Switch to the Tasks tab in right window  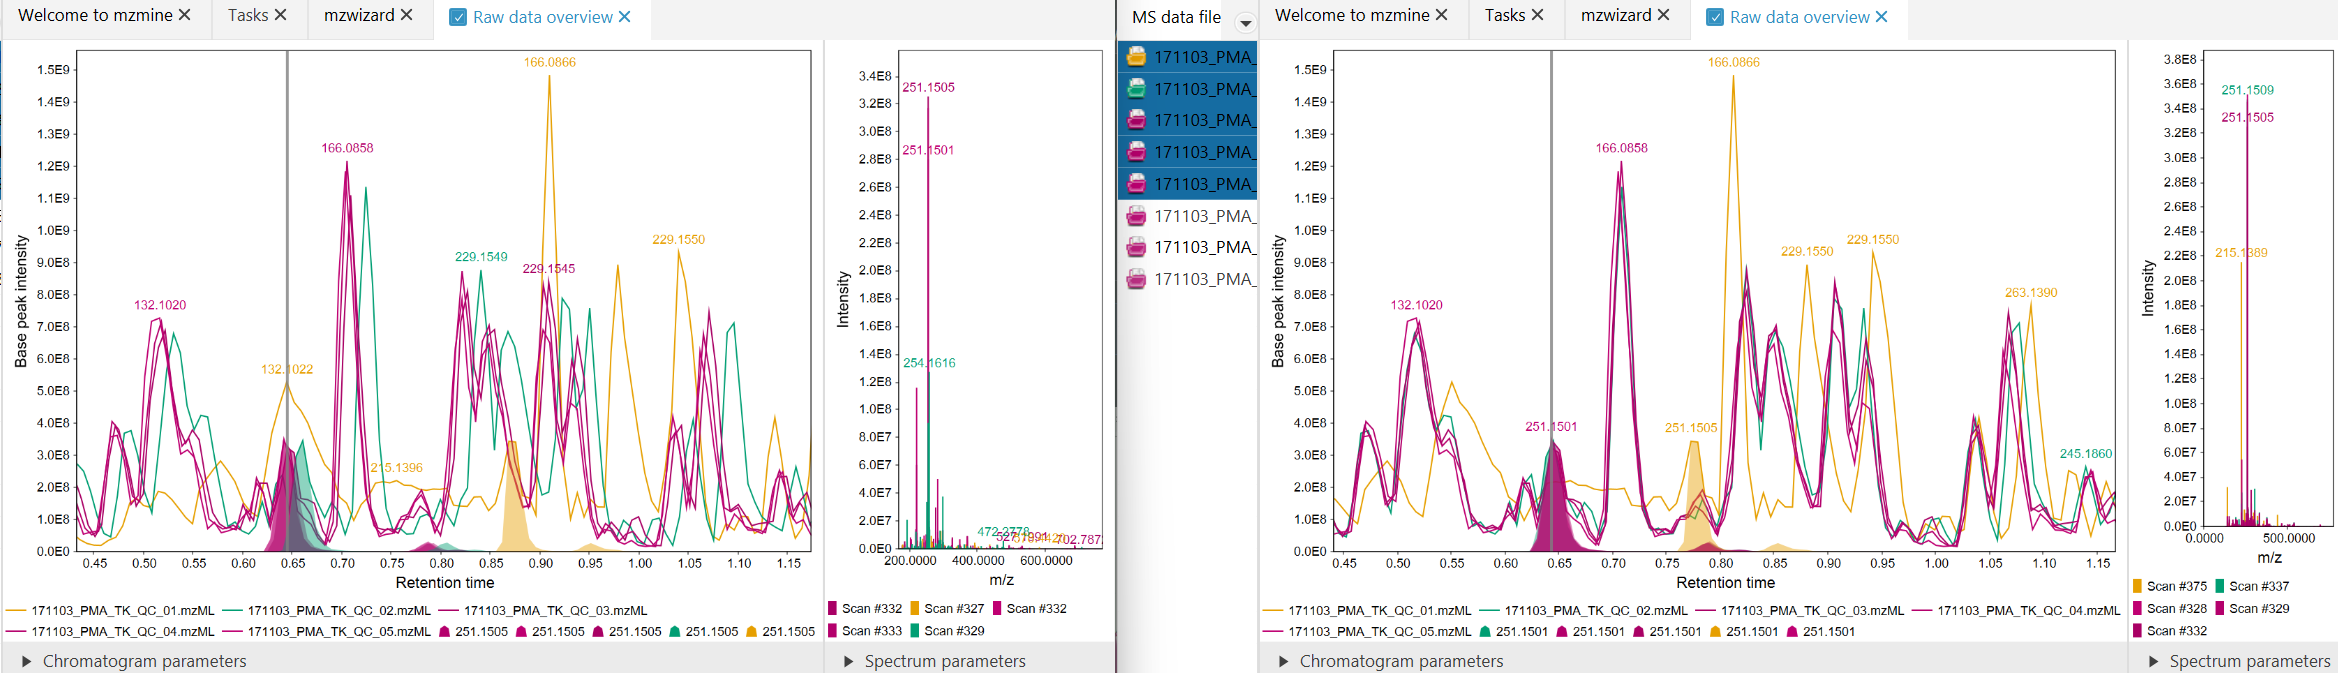click(x=1504, y=15)
